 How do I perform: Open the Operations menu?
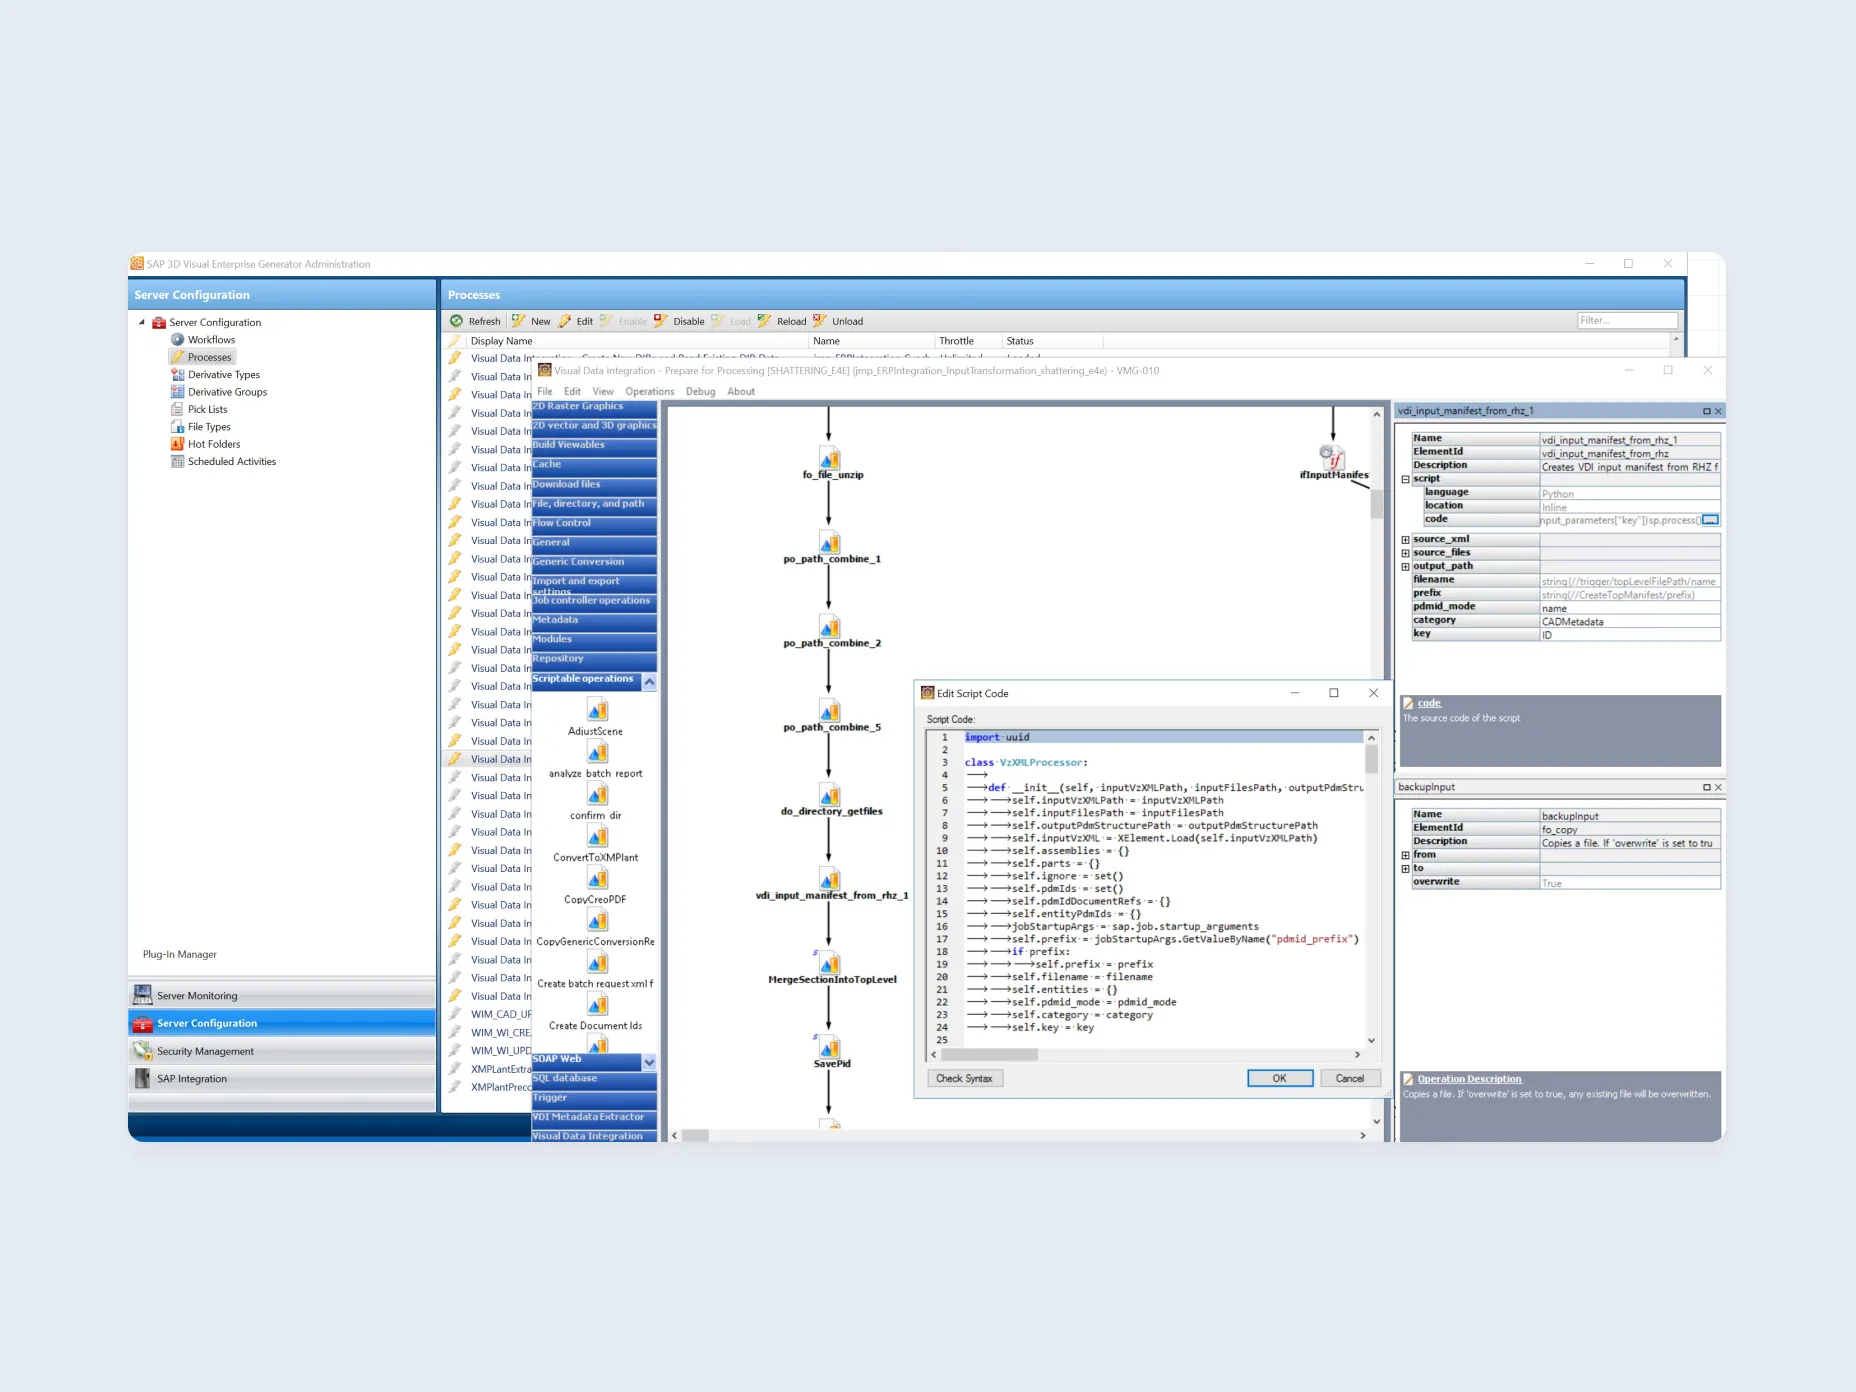(650, 391)
